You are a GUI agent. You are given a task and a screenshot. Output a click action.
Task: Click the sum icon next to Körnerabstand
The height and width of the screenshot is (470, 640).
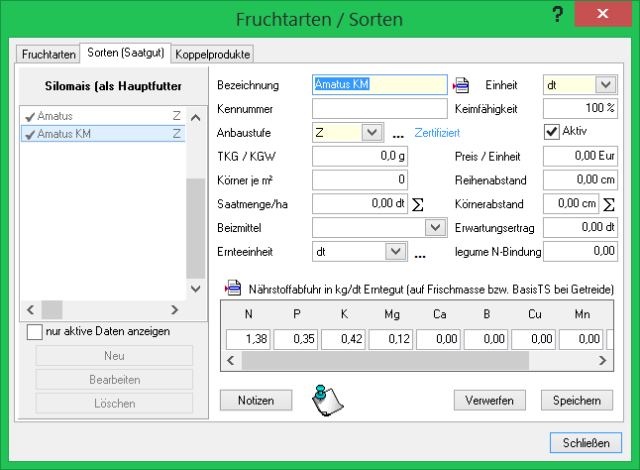[609, 204]
